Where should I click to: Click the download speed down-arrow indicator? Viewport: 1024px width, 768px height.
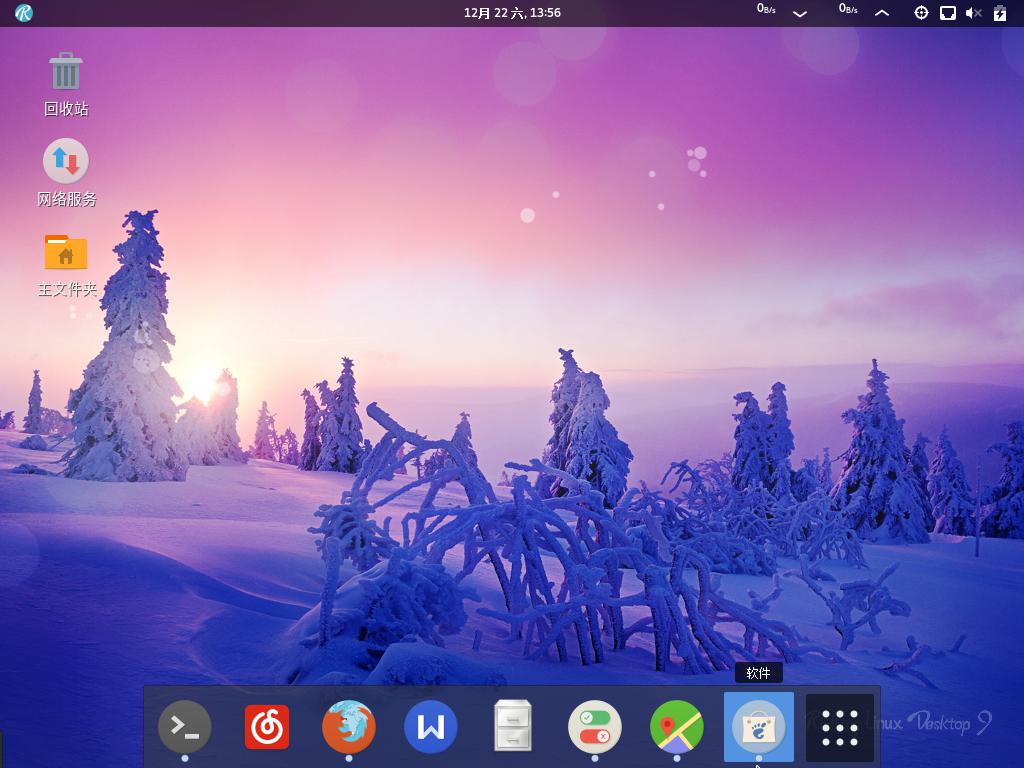coord(800,13)
